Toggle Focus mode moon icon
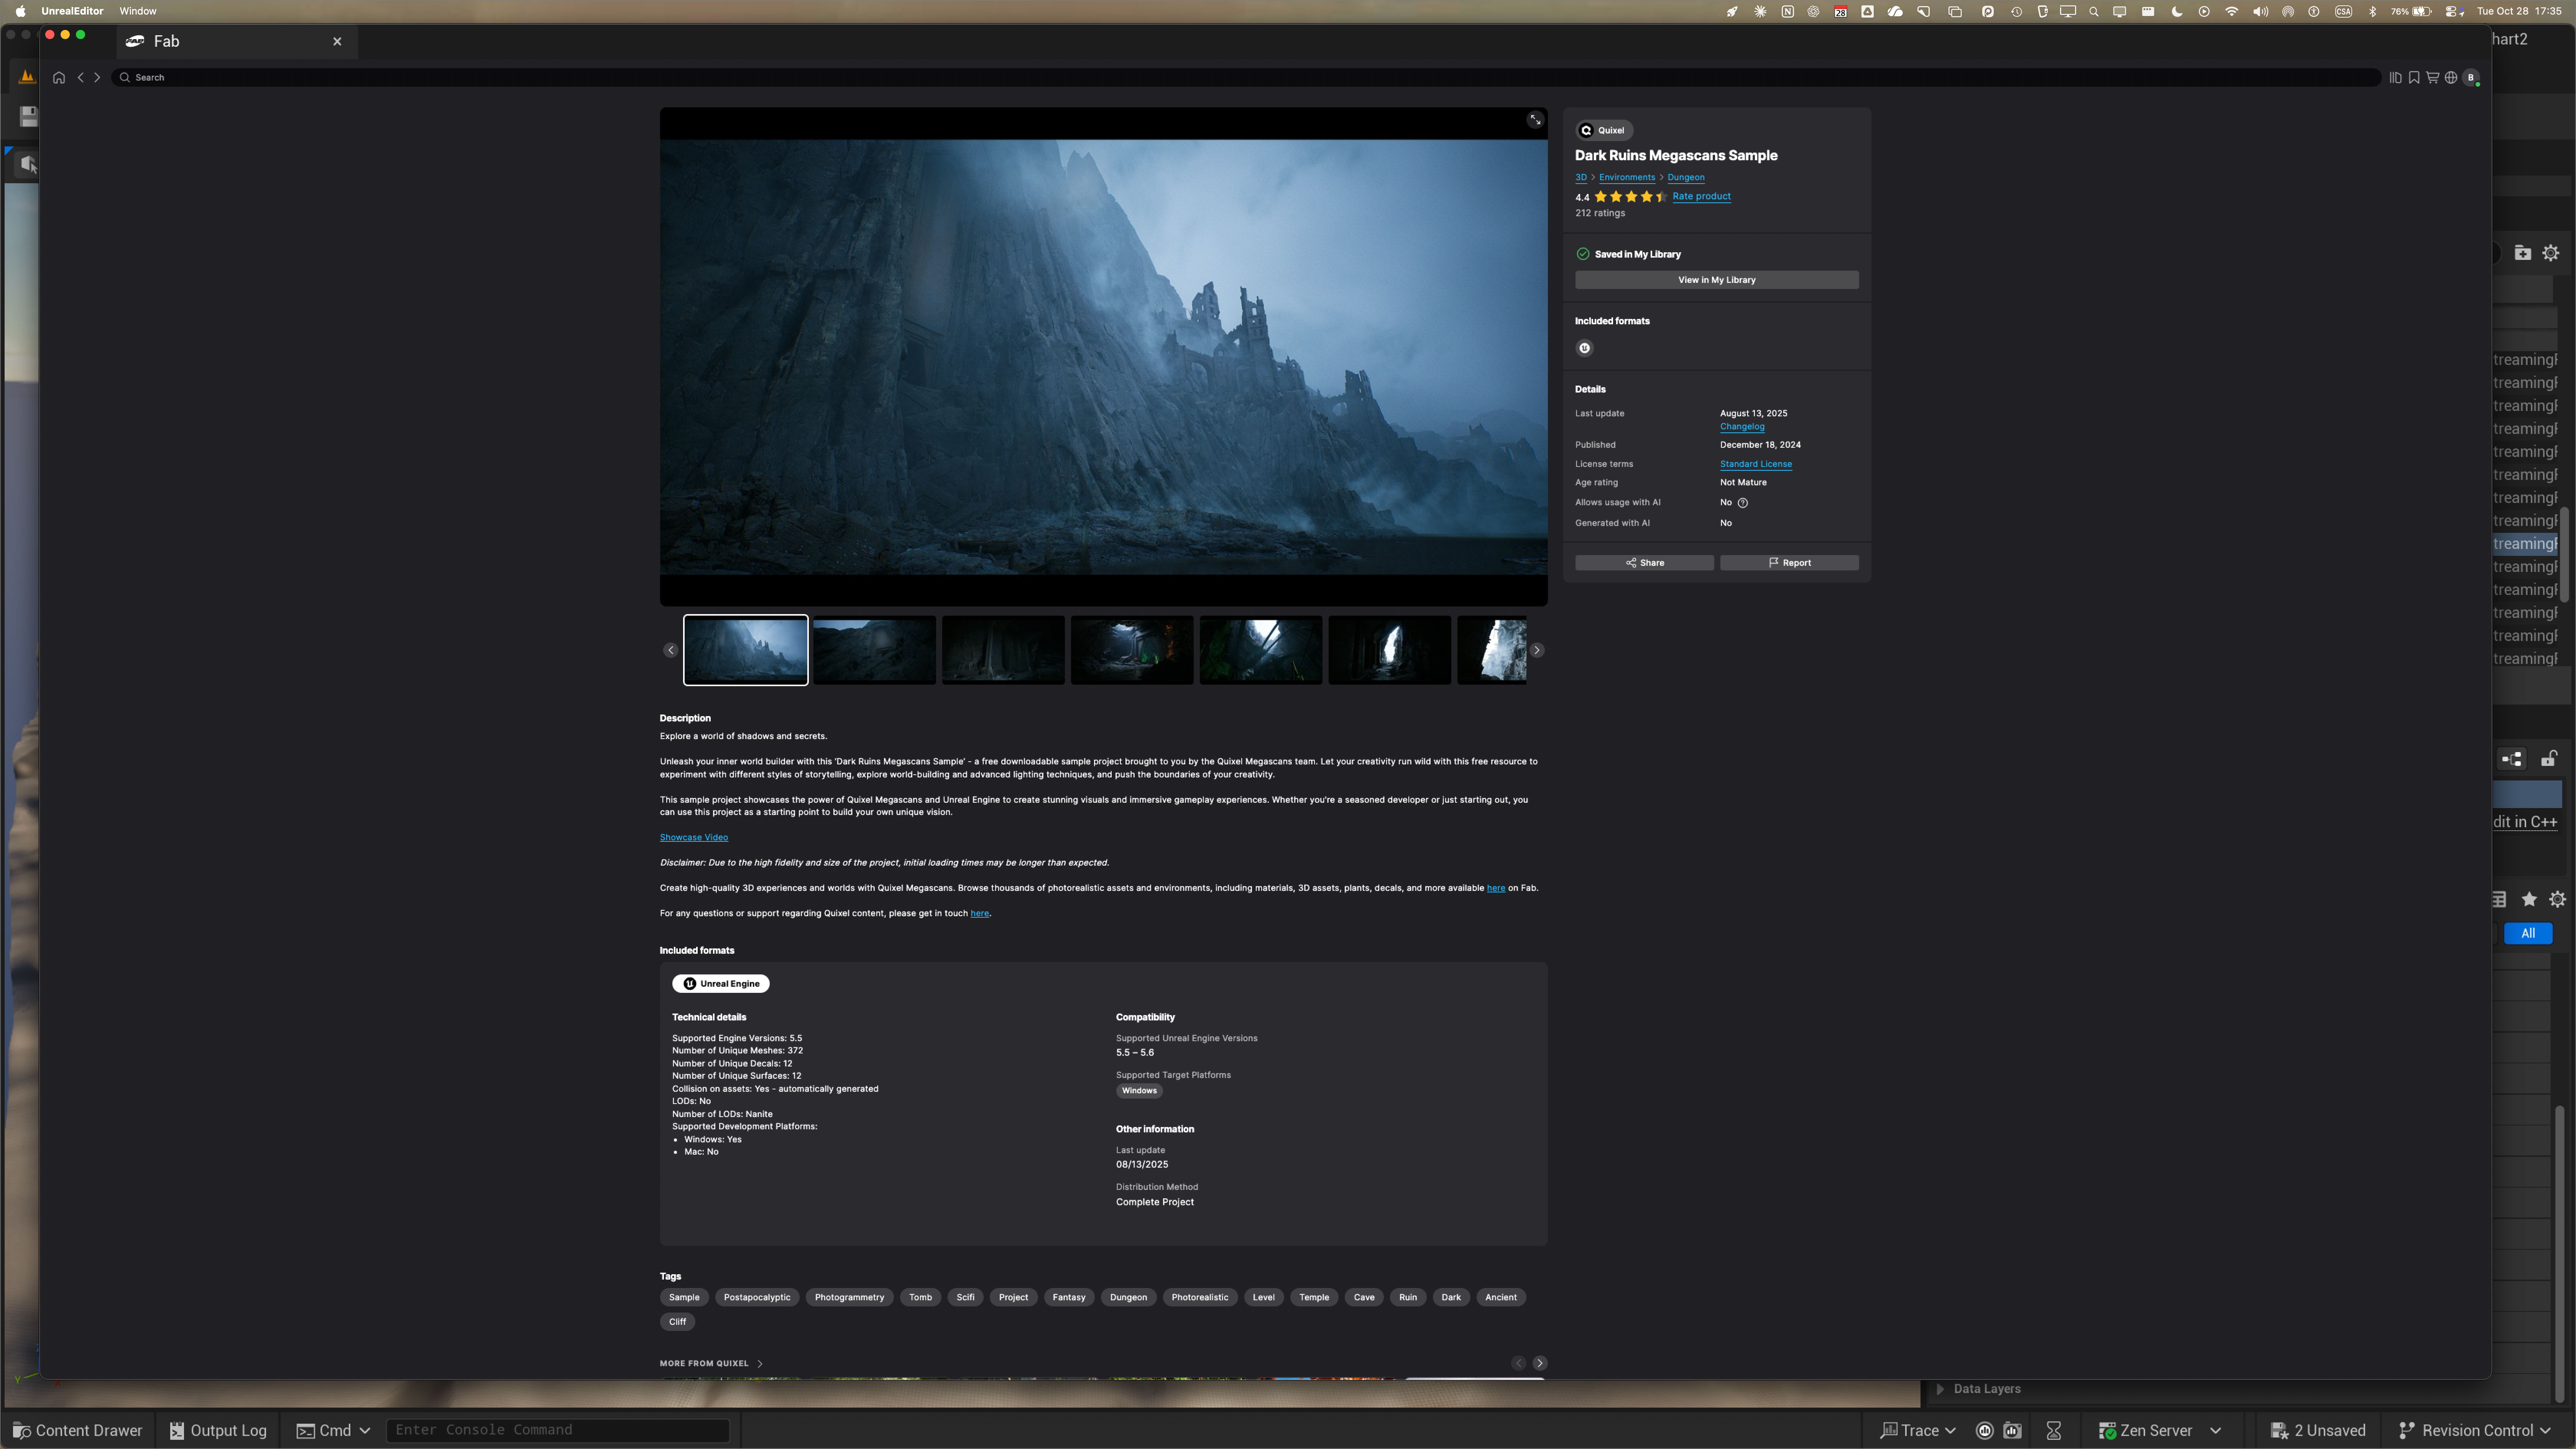The height and width of the screenshot is (1449, 2576). click(2177, 11)
